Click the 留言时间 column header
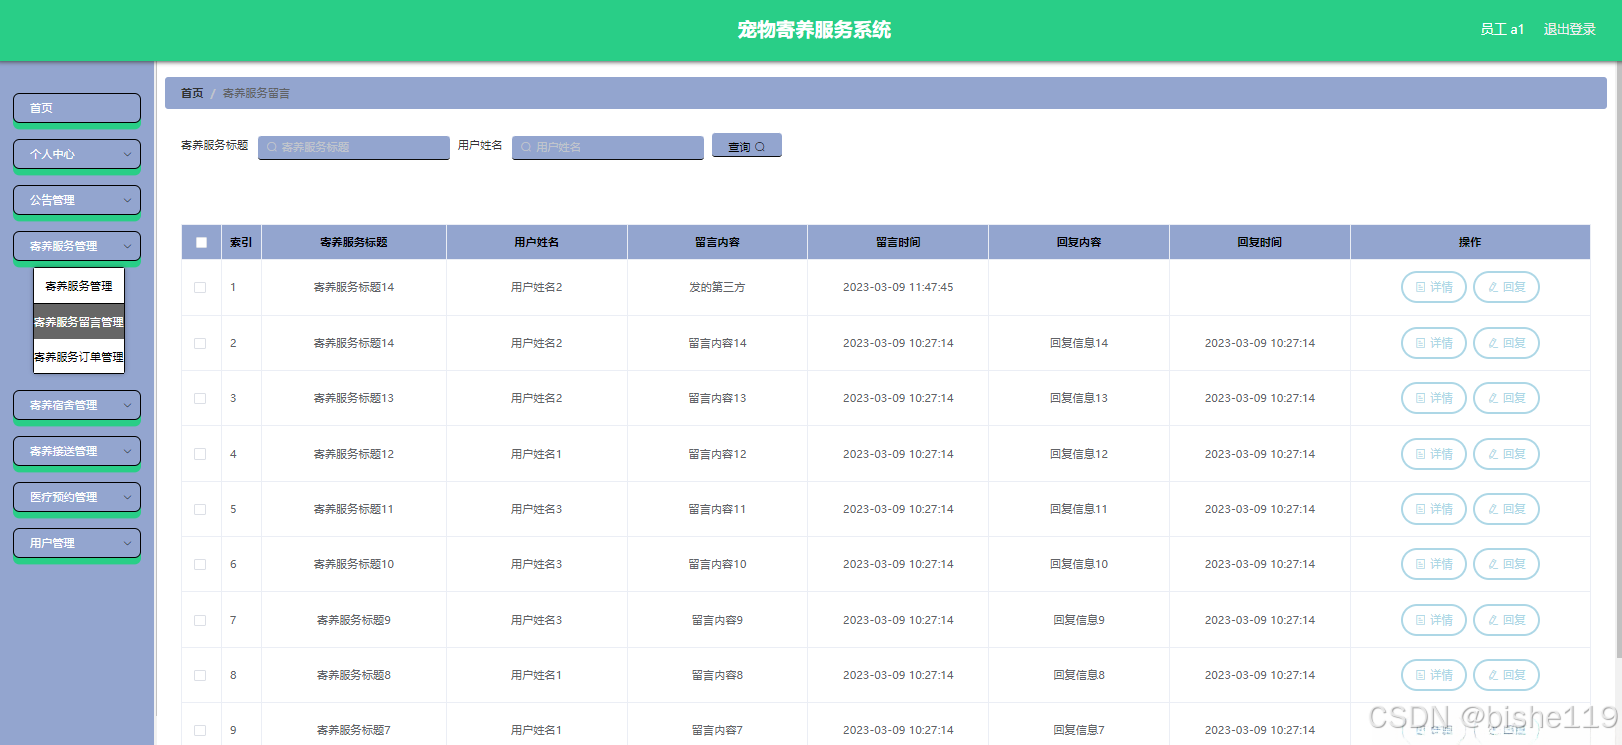1622x745 pixels. pyautogui.click(x=898, y=242)
